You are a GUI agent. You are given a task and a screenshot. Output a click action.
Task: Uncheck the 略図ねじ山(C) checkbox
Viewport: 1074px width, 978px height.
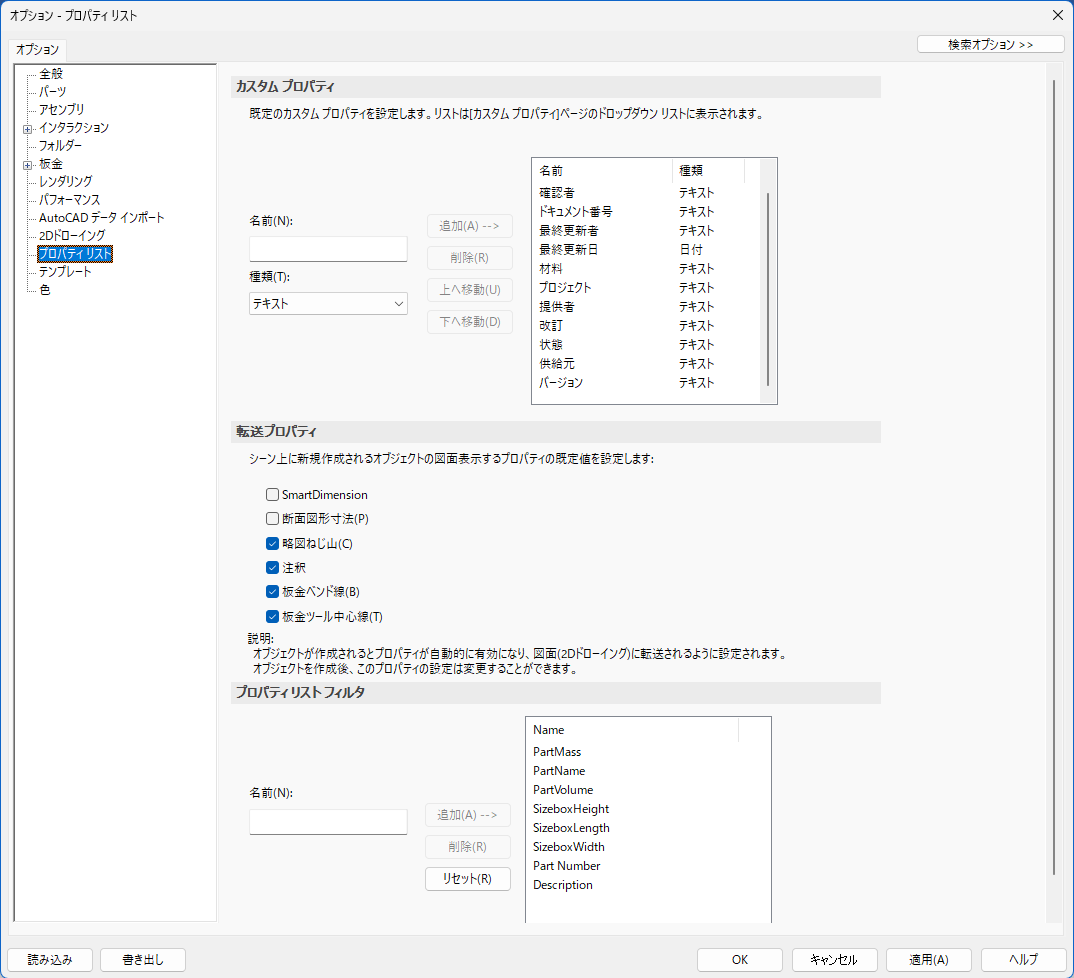(x=272, y=544)
